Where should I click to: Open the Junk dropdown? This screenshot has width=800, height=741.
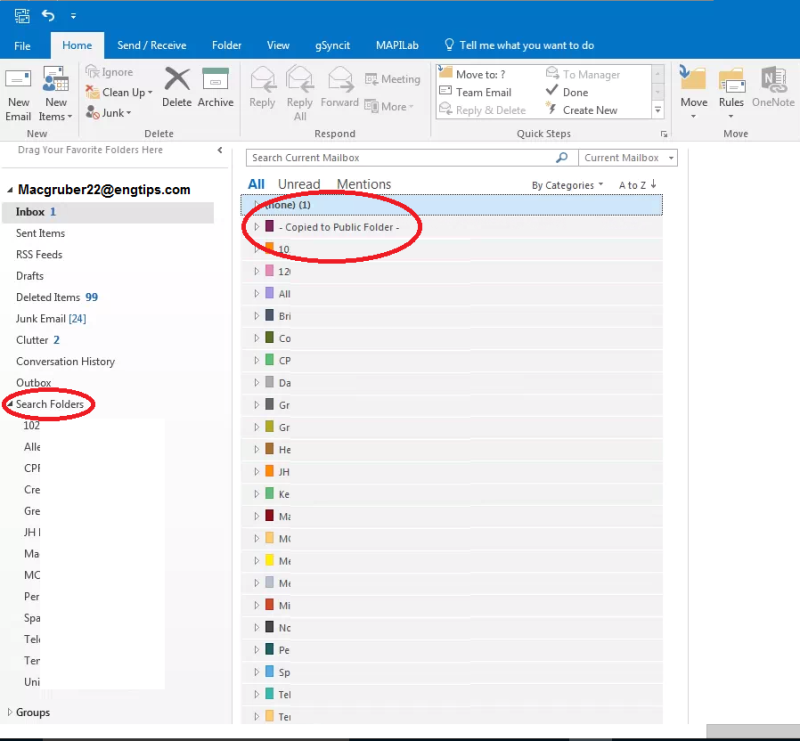tap(109, 113)
